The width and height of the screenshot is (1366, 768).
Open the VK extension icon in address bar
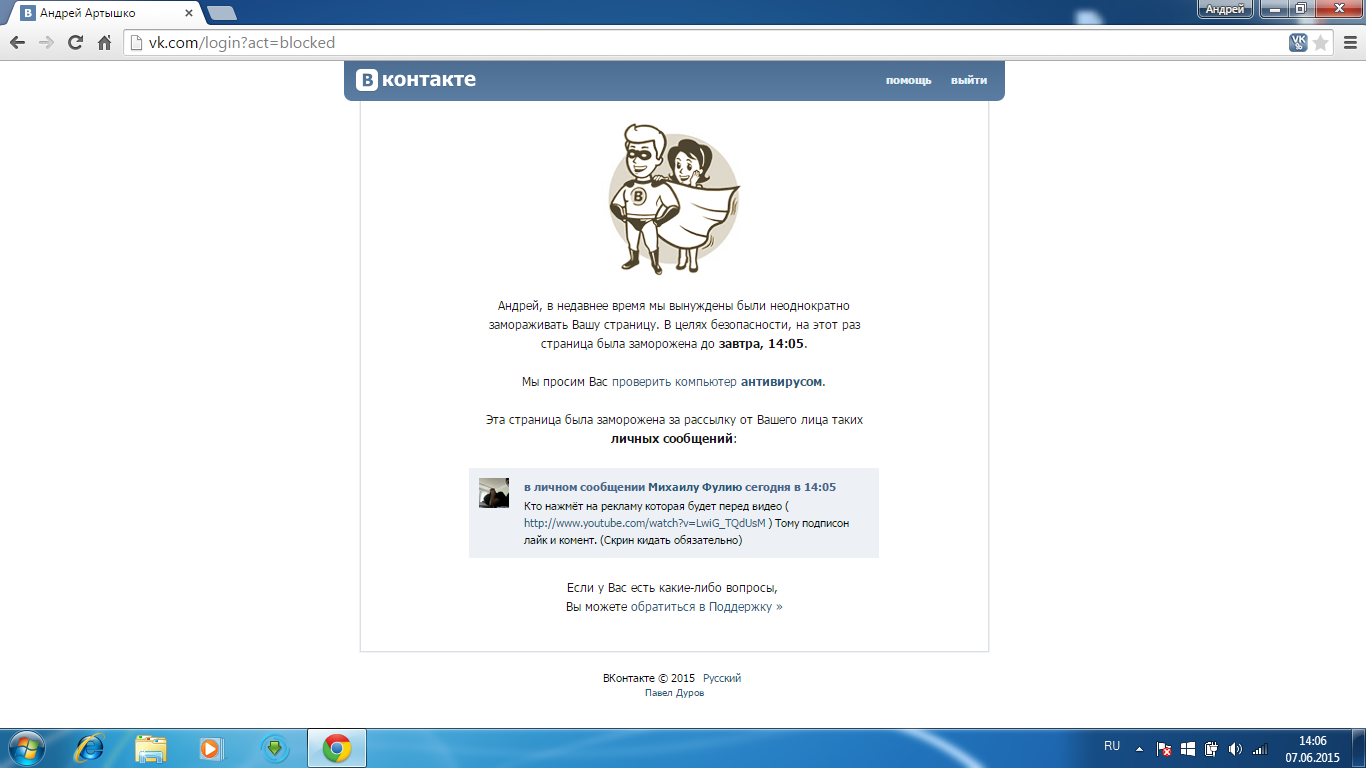1298,43
